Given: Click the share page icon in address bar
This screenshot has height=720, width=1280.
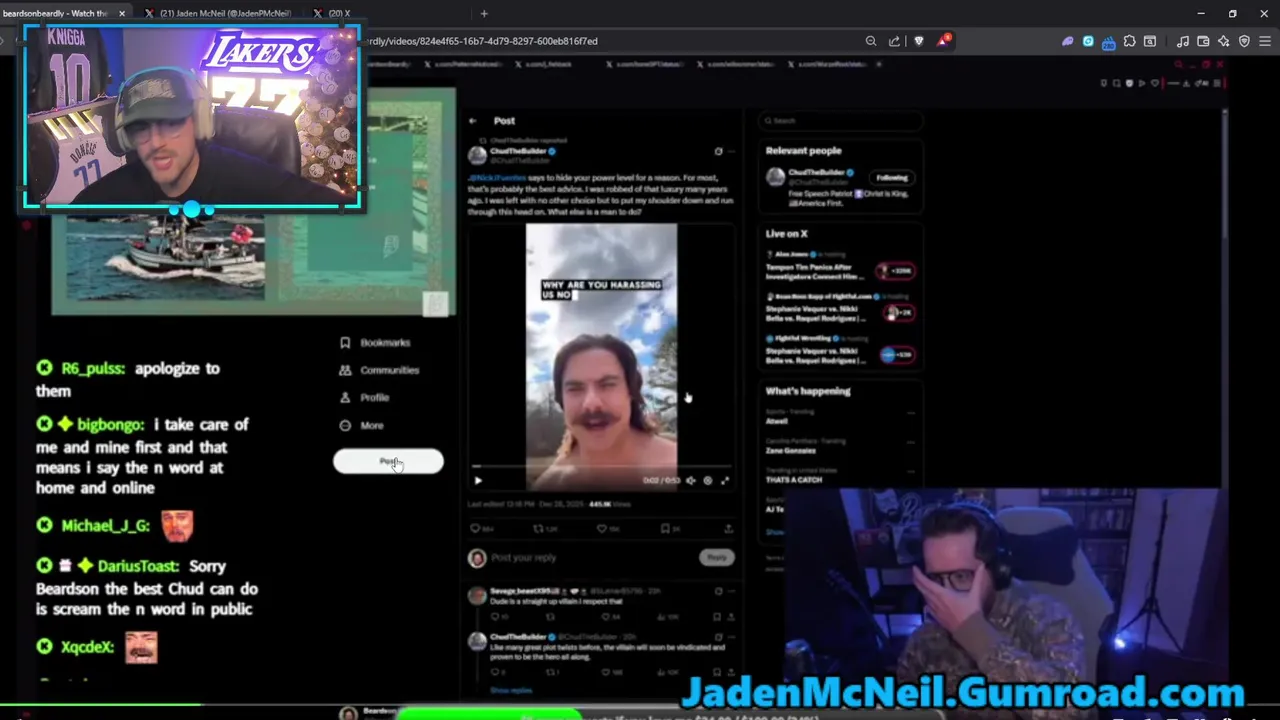Looking at the screenshot, I should pyautogui.click(x=894, y=41).
